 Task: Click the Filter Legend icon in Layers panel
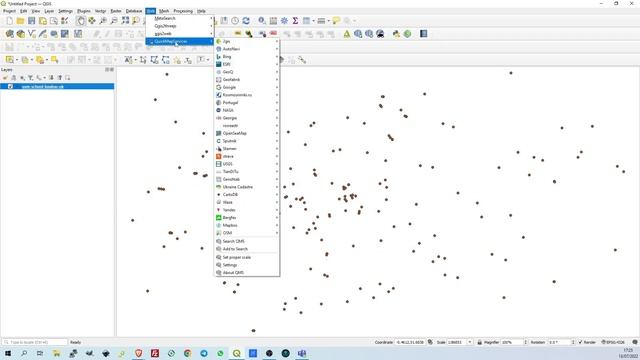click(x=30, y=78)
